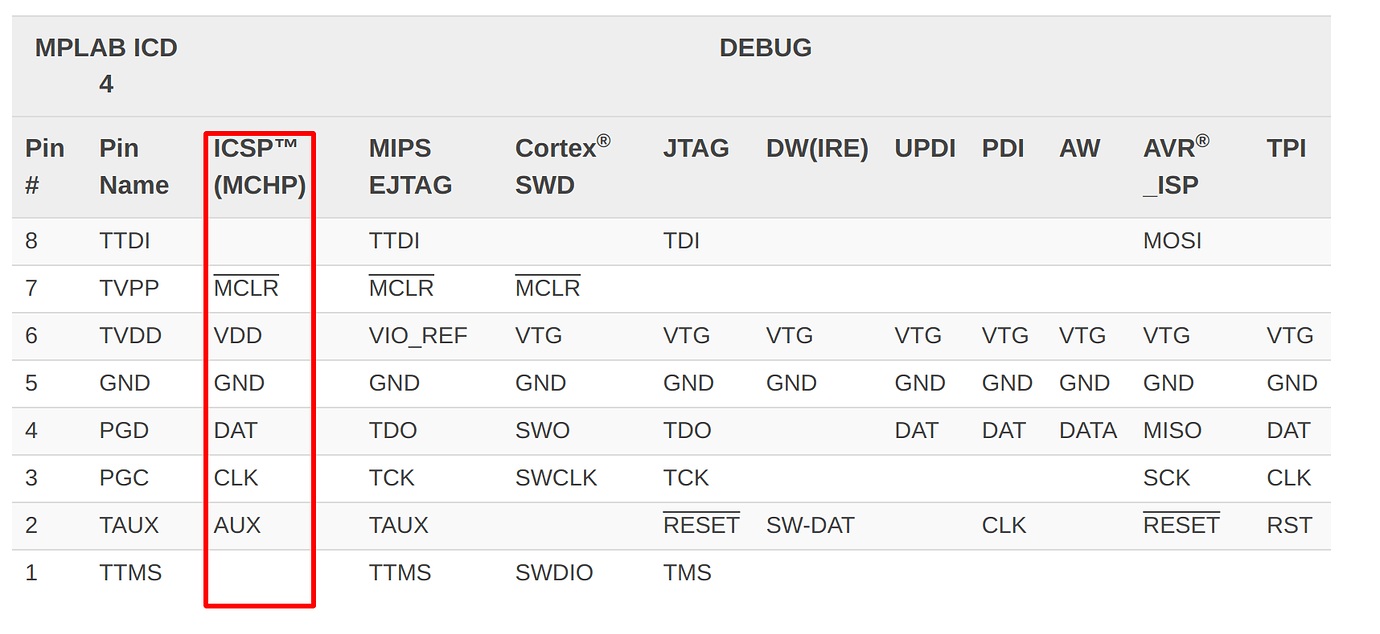The width and height of the screenshot is (1380, 634).
Task: Select the TPI column header
Action: (x=1286, y=149)
